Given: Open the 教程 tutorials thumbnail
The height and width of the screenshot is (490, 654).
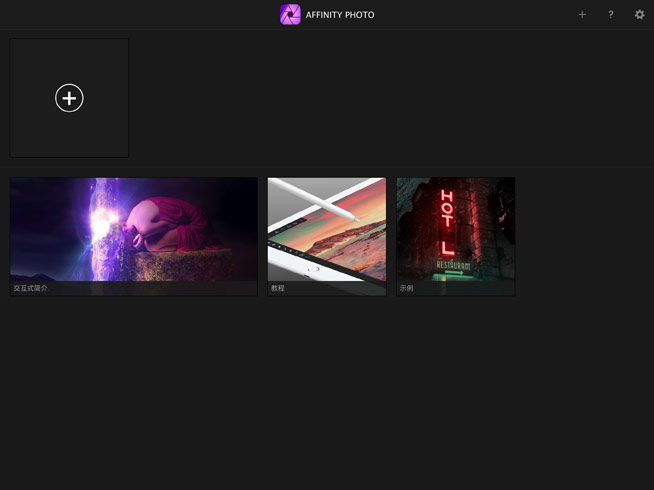Looking at the screenshot, I should pyautogui.click(x=326, y=230).
